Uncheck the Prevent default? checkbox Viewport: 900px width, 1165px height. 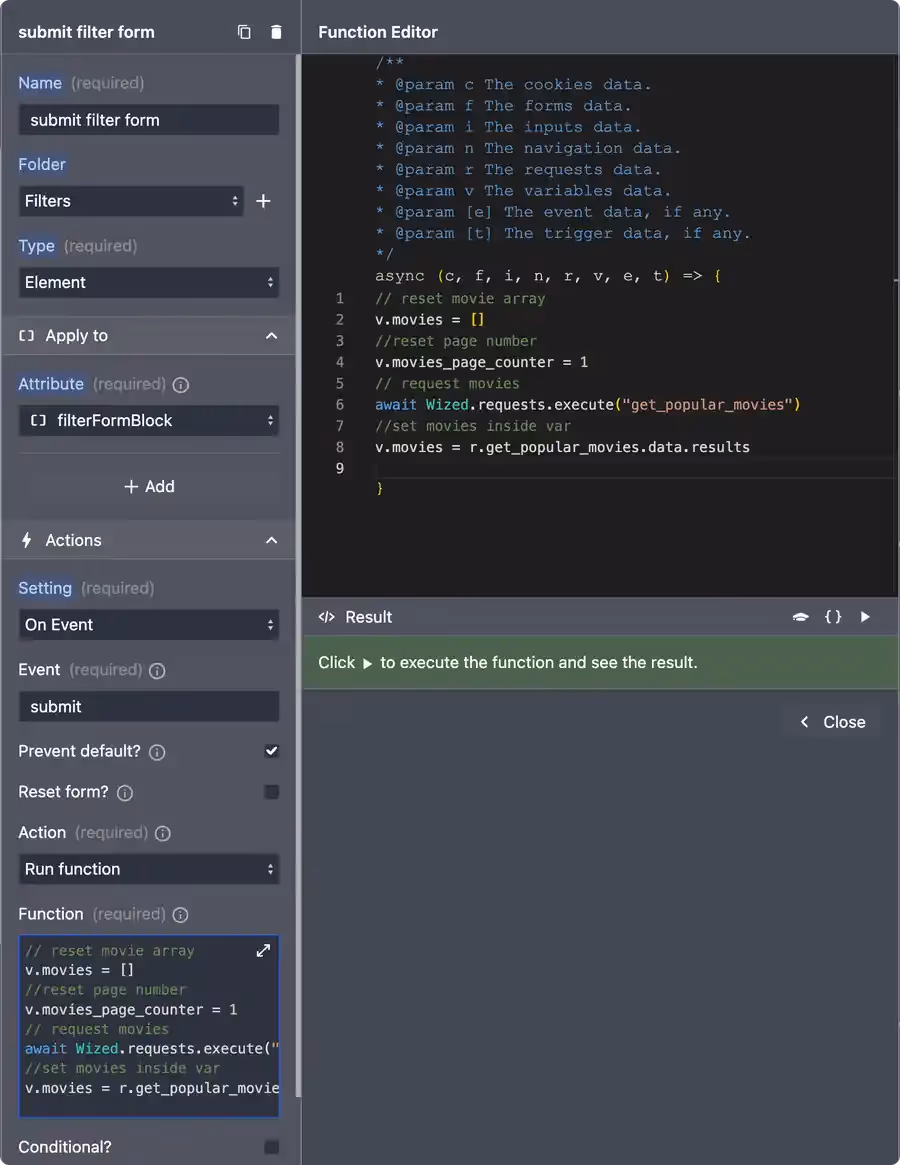[272, 752]
